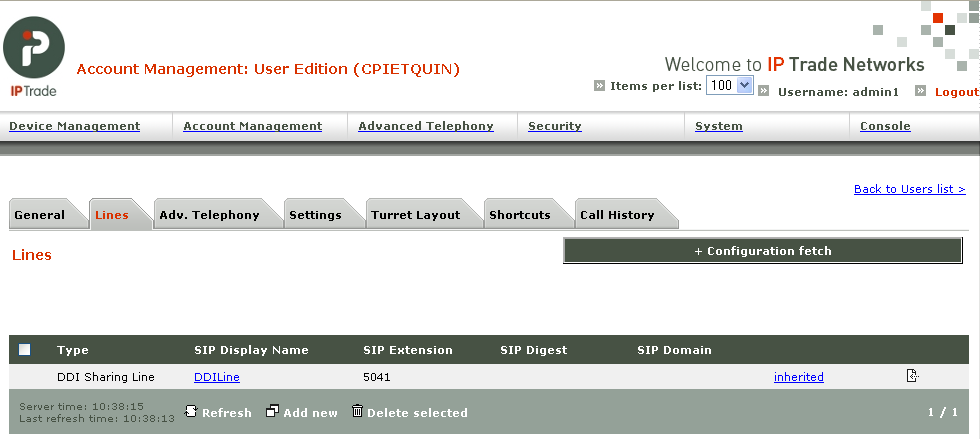Open the Console menu
The height and width of the screenshot is (439, 980).
tap(885, 126)
